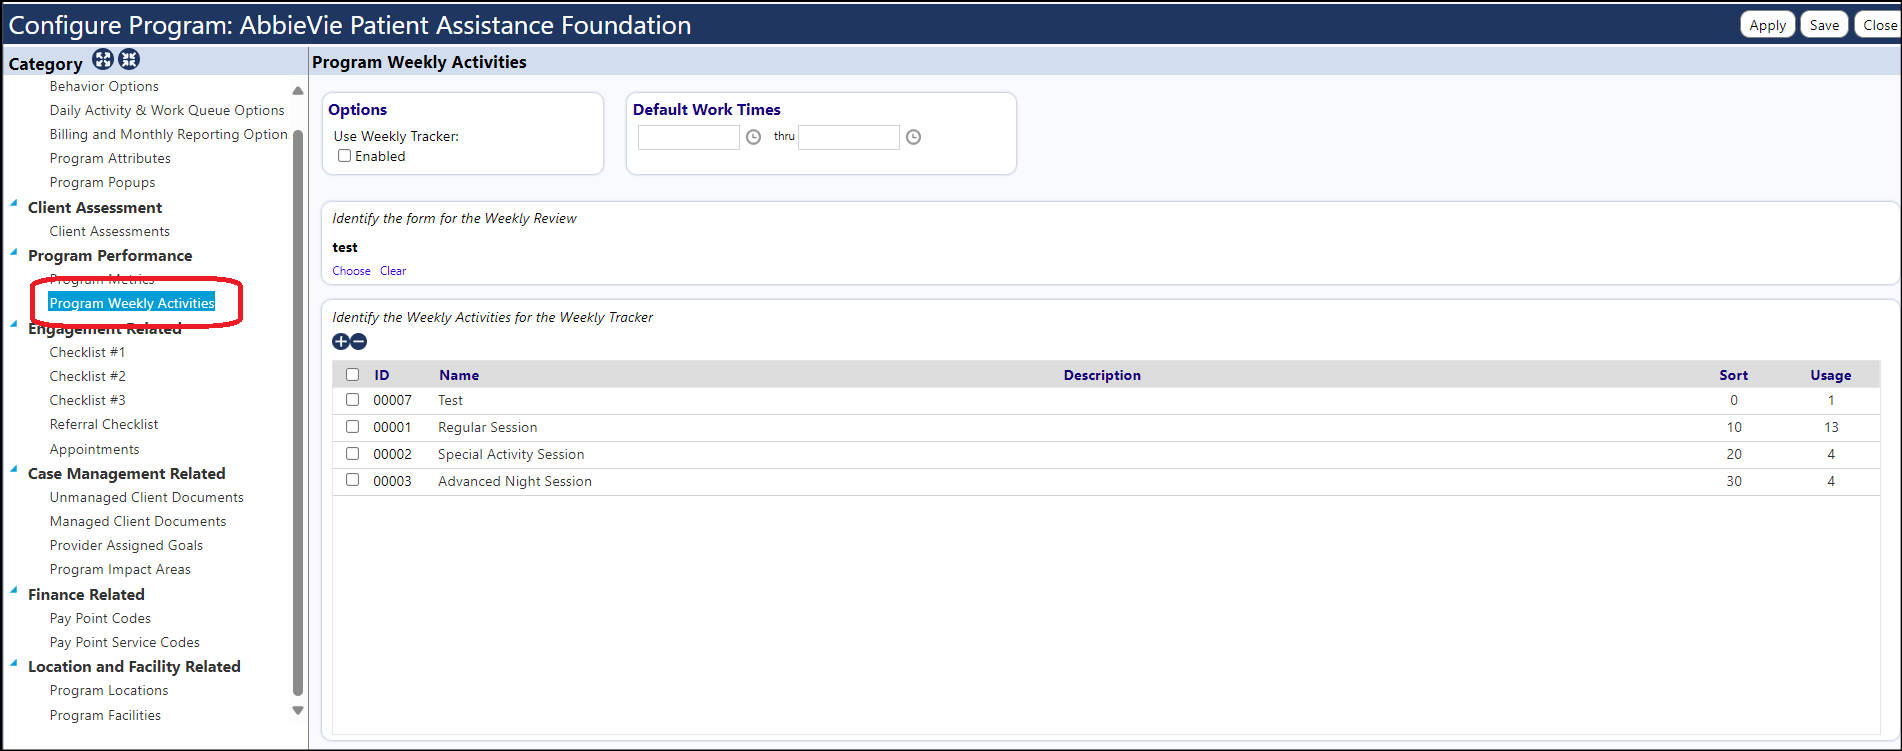The height and width of the screenshot is (751, 1902).
Task: Check the box for activity 00007 Test
Action: [x=352, y=400]
